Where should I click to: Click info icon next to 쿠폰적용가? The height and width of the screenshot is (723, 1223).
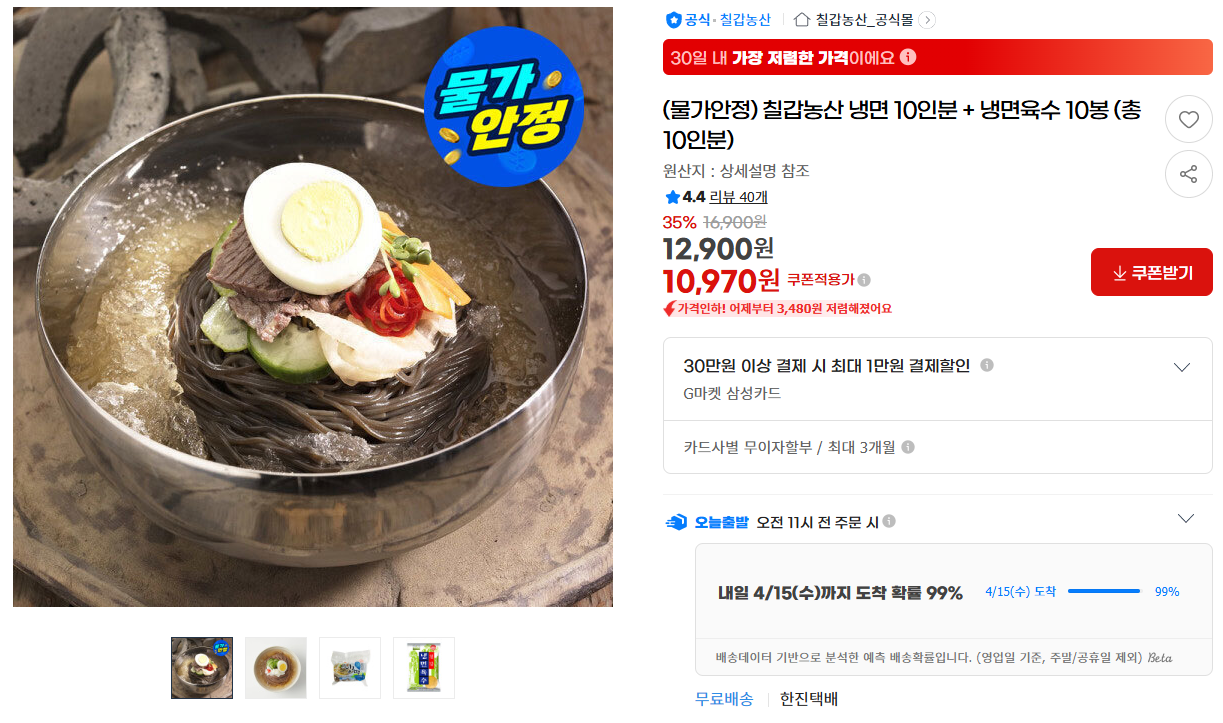click(x=864, y=280)
